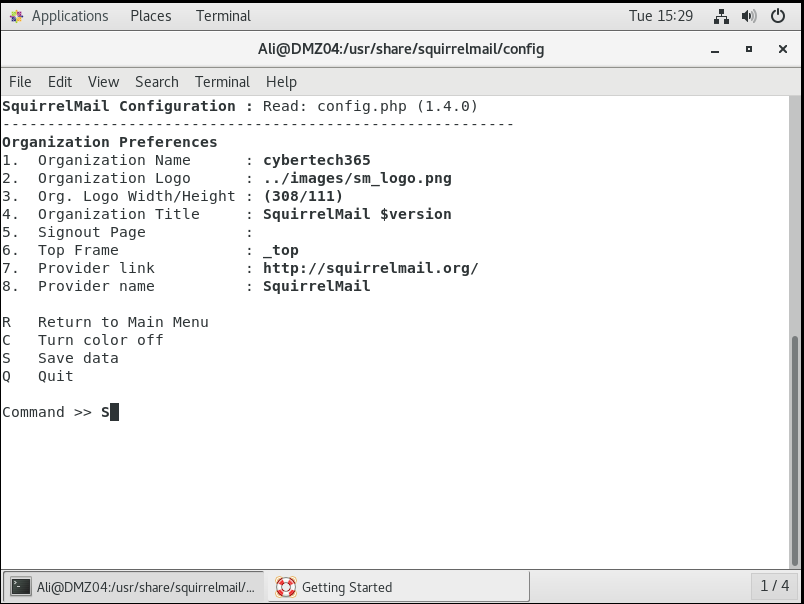This screenshot has height=604, width=804.
Task: Click the 'Org. Logo Width/Height' label
Action: 137,196
